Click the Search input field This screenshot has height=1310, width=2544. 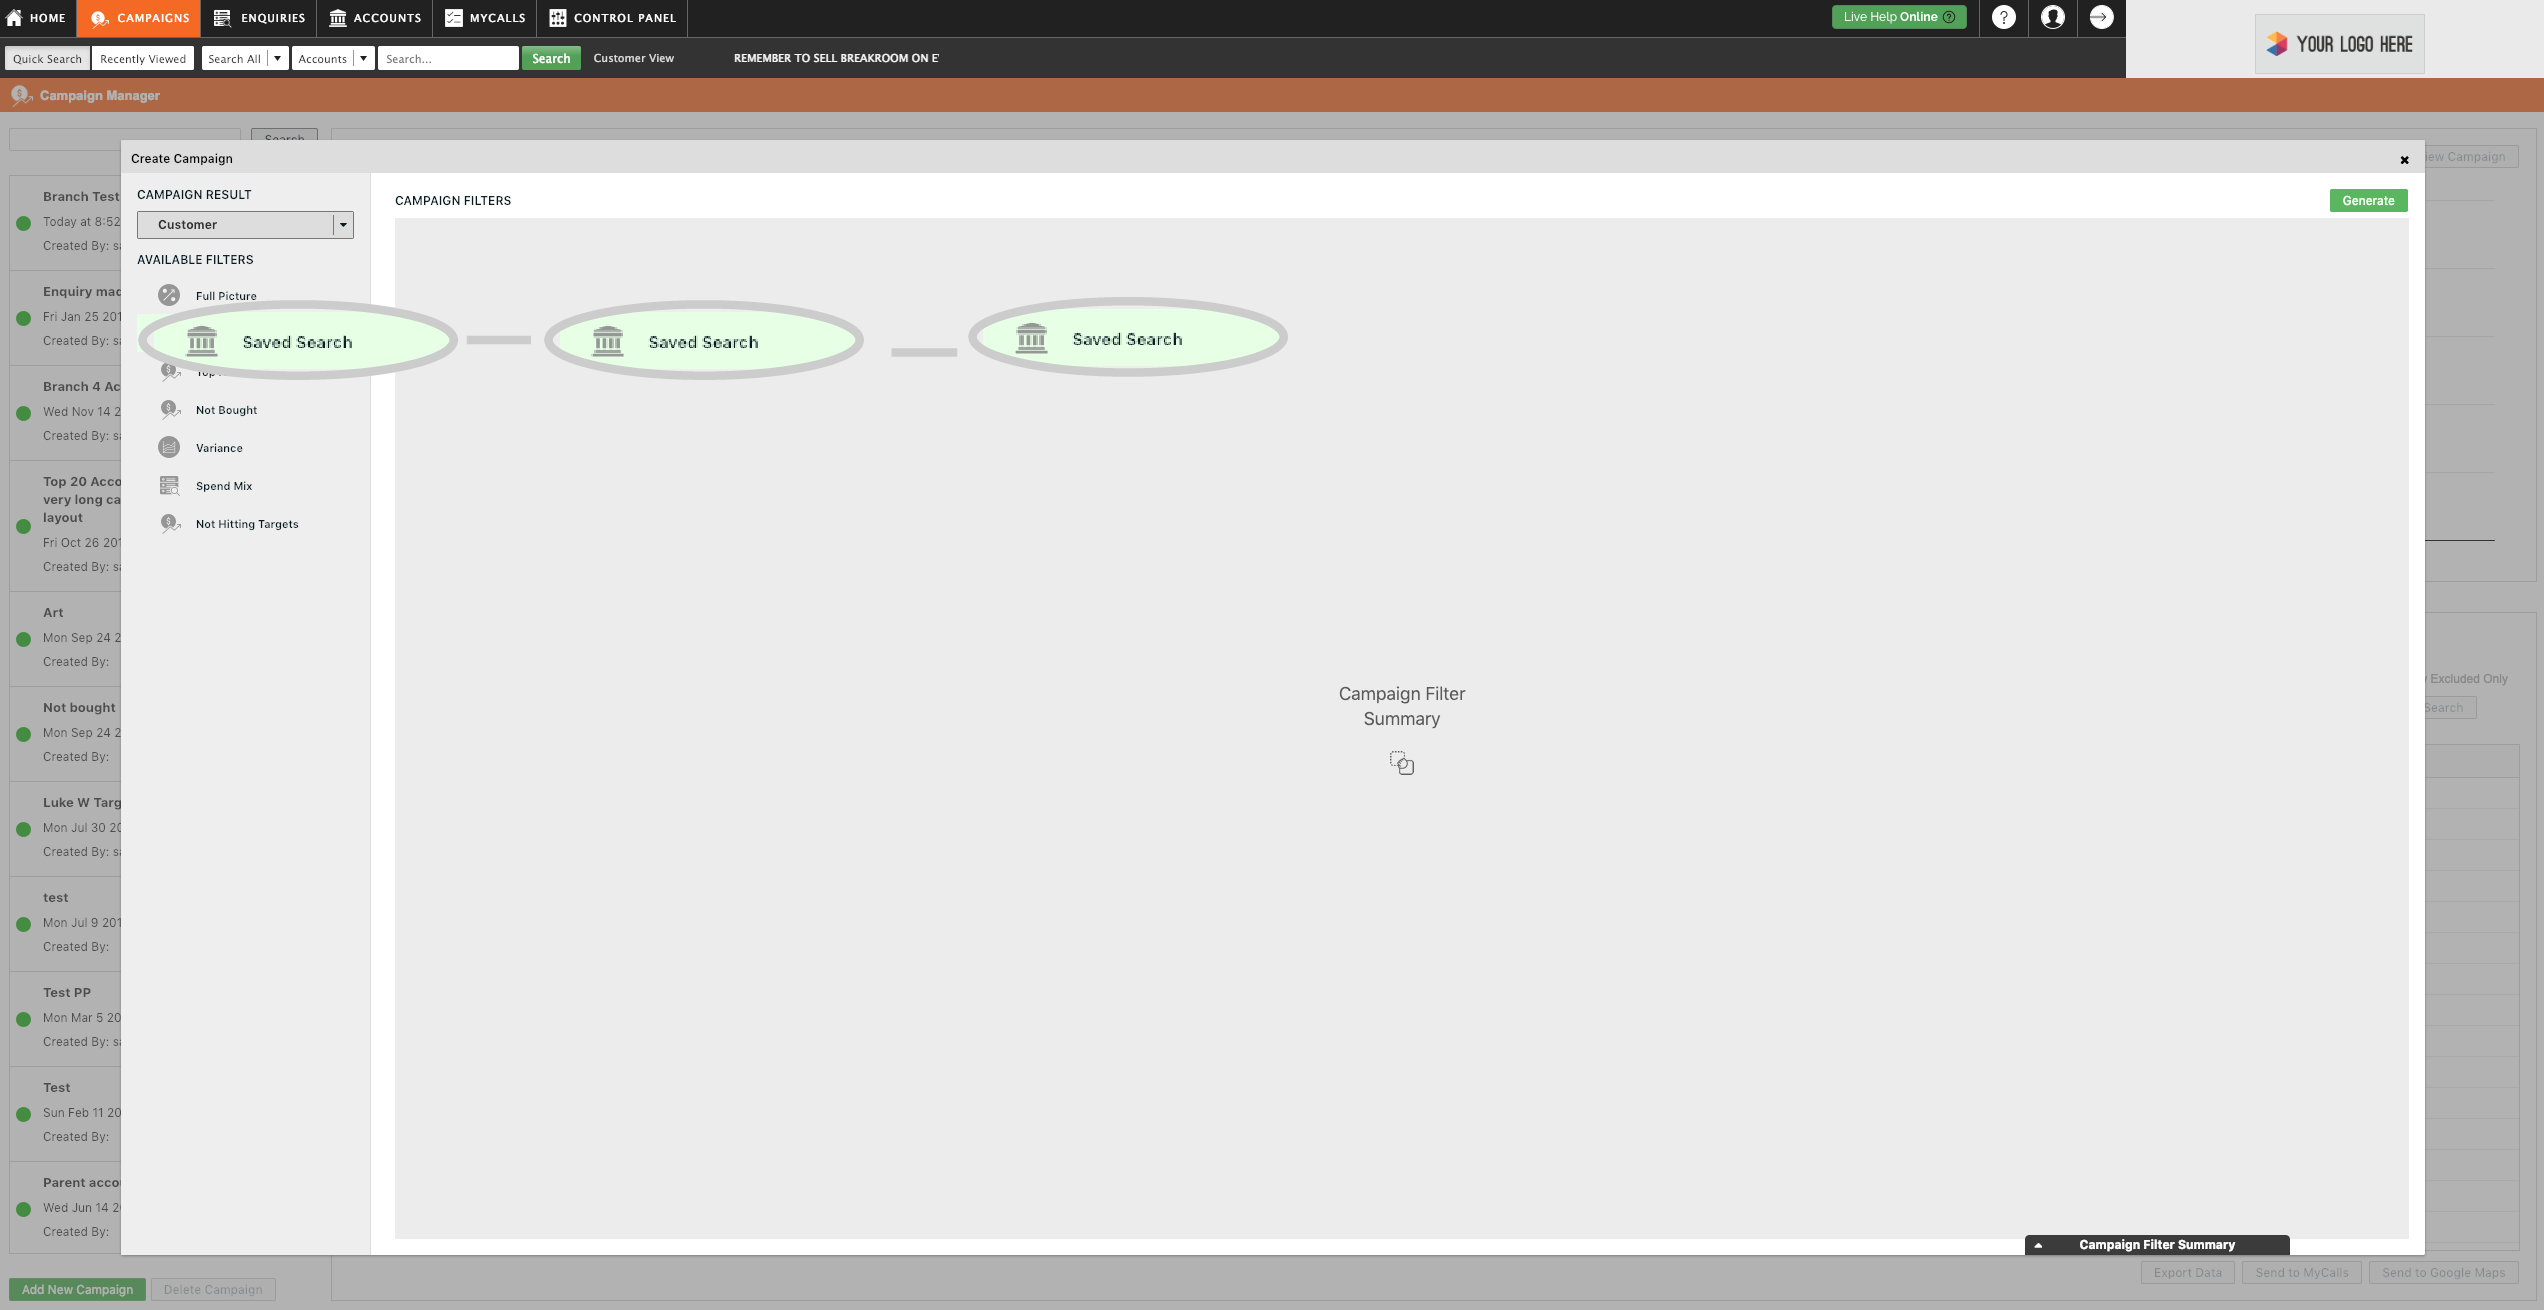pyautogui.click(x=446, y=58)
